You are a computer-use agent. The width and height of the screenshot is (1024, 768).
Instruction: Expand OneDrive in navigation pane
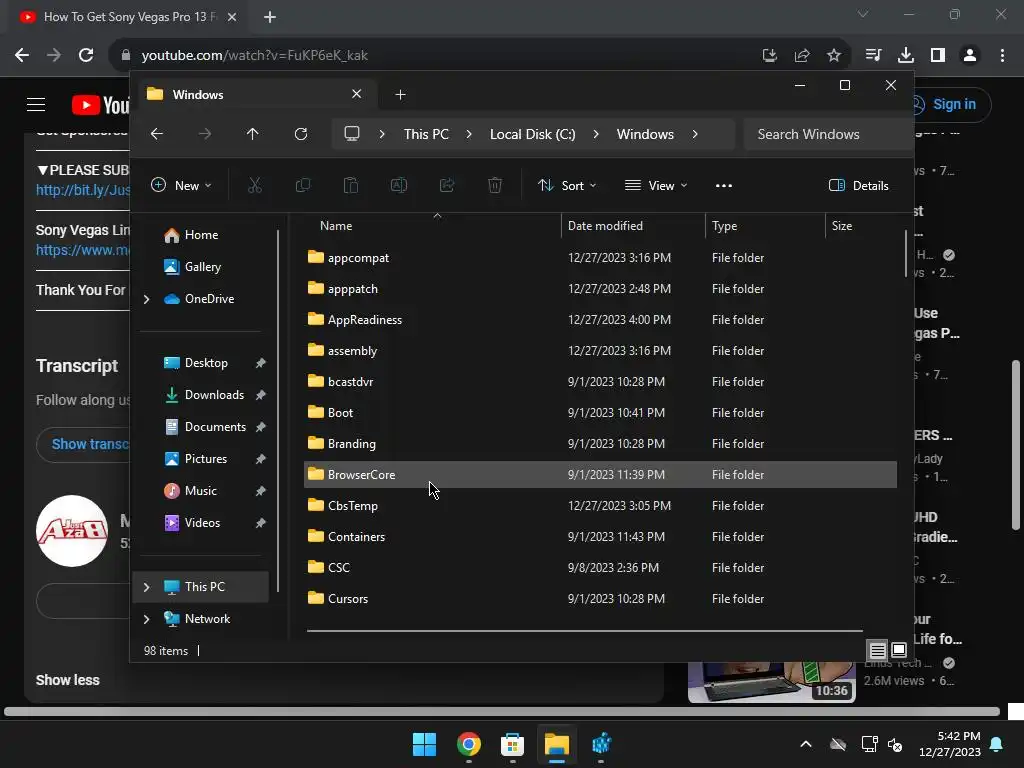click(x=146, y=299)
